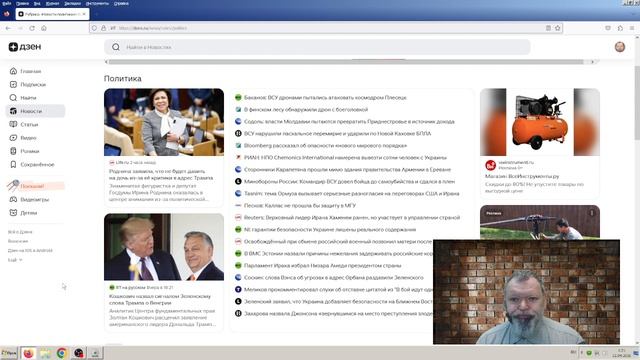Screen dimensions: 640x360
Task: Click the browser home button
Action: tap(44, 28)
